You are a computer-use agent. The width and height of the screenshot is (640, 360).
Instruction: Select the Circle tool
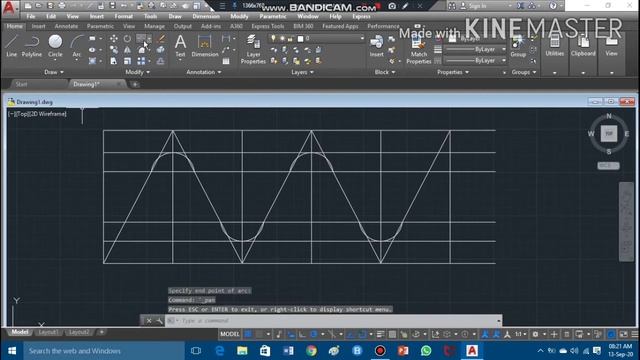point(55,46)
